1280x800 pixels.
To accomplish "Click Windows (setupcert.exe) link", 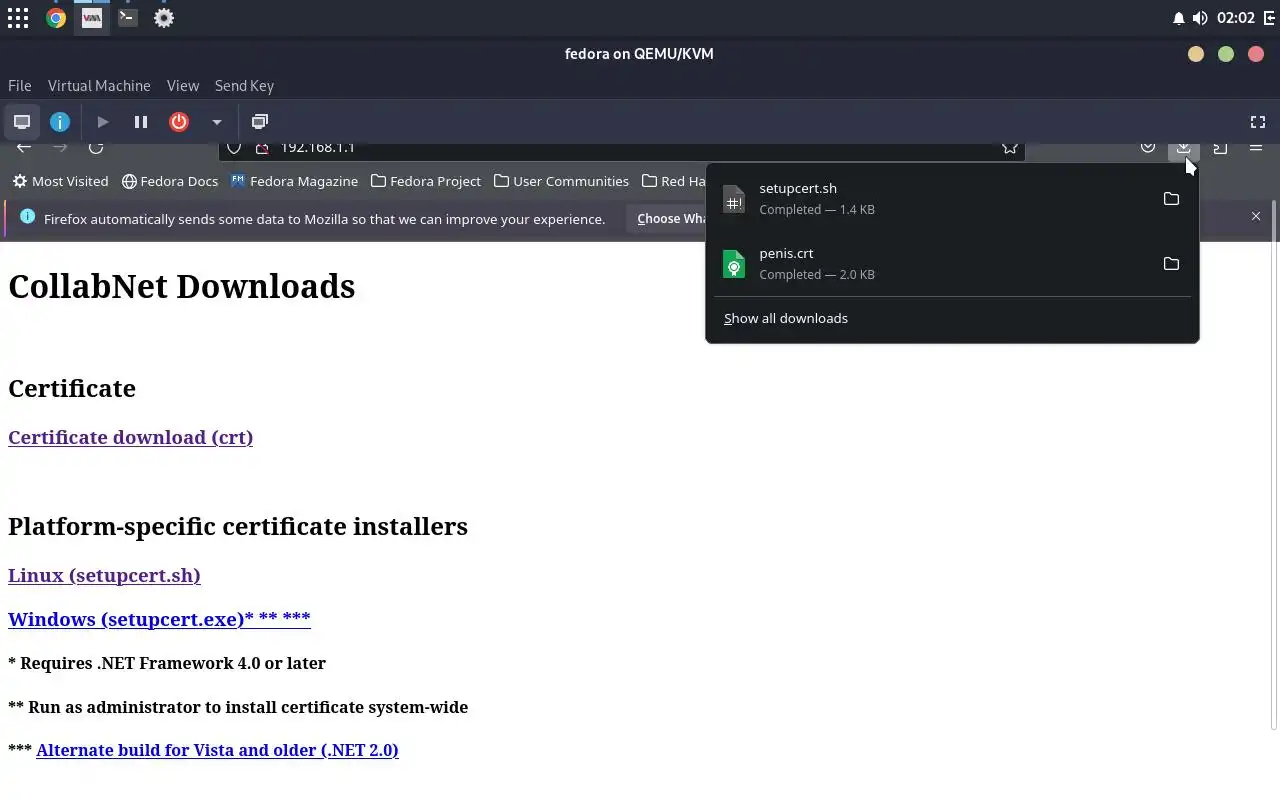I will [159, 619].
